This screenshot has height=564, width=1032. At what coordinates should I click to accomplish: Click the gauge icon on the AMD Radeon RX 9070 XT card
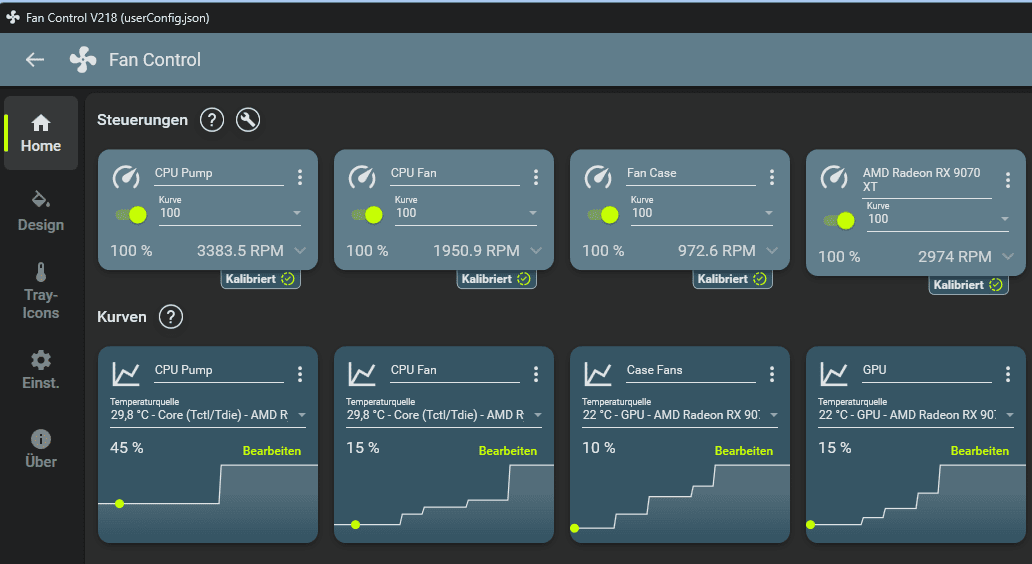tap(834, 176)
